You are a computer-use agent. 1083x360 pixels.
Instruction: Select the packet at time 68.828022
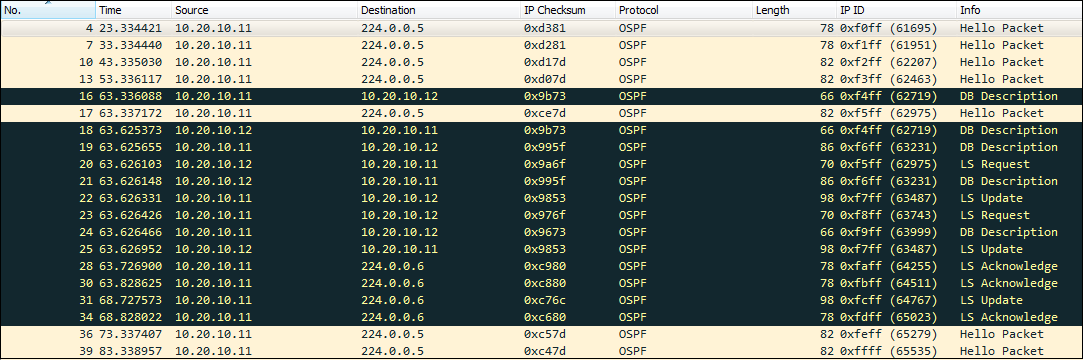(x=542, y=318)
